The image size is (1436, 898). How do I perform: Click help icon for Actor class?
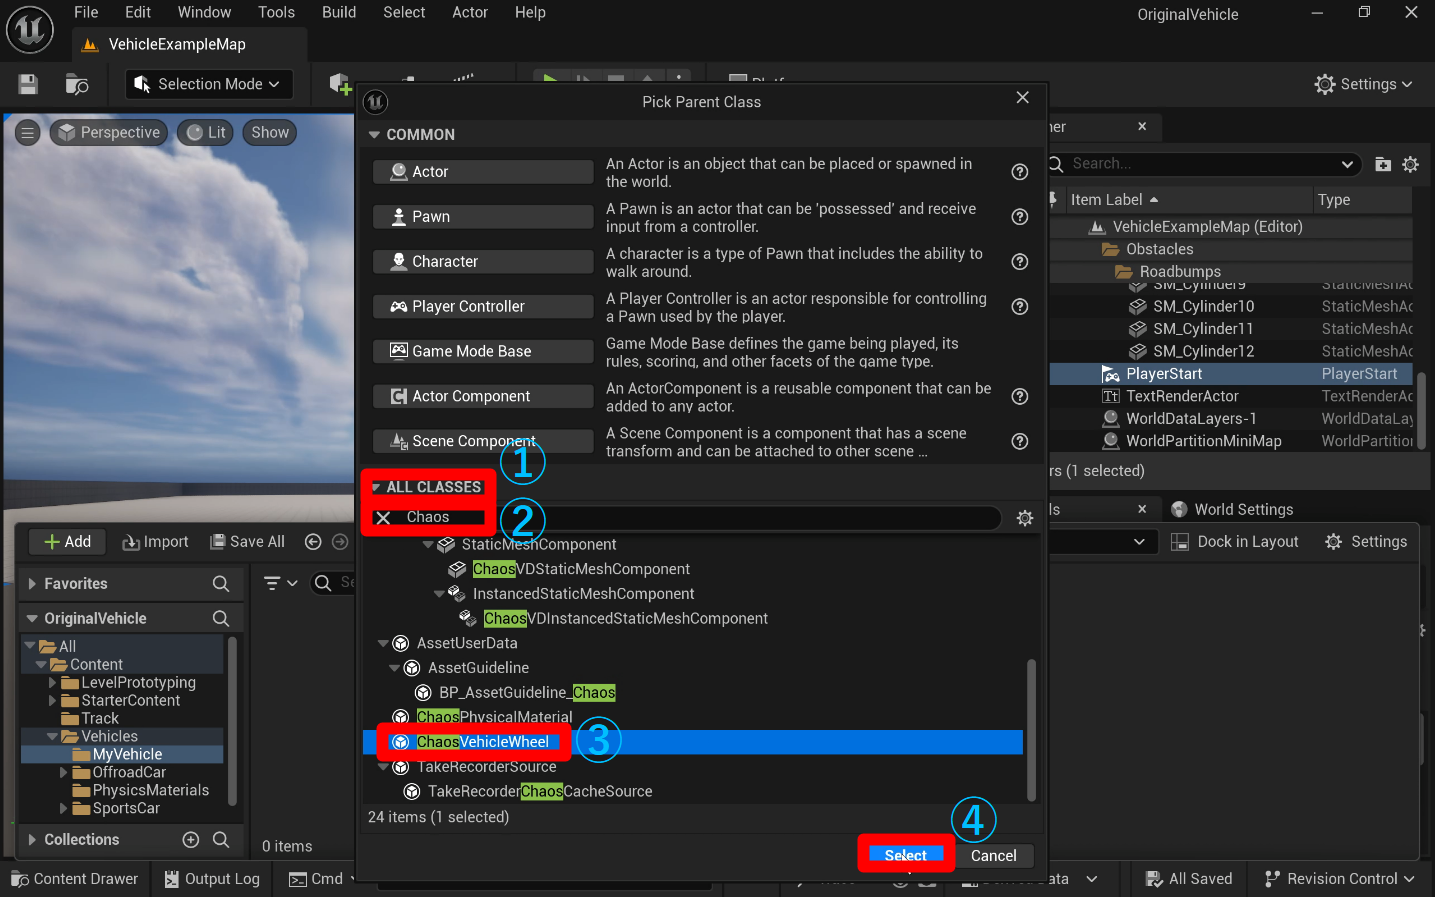coord(1020,172)
